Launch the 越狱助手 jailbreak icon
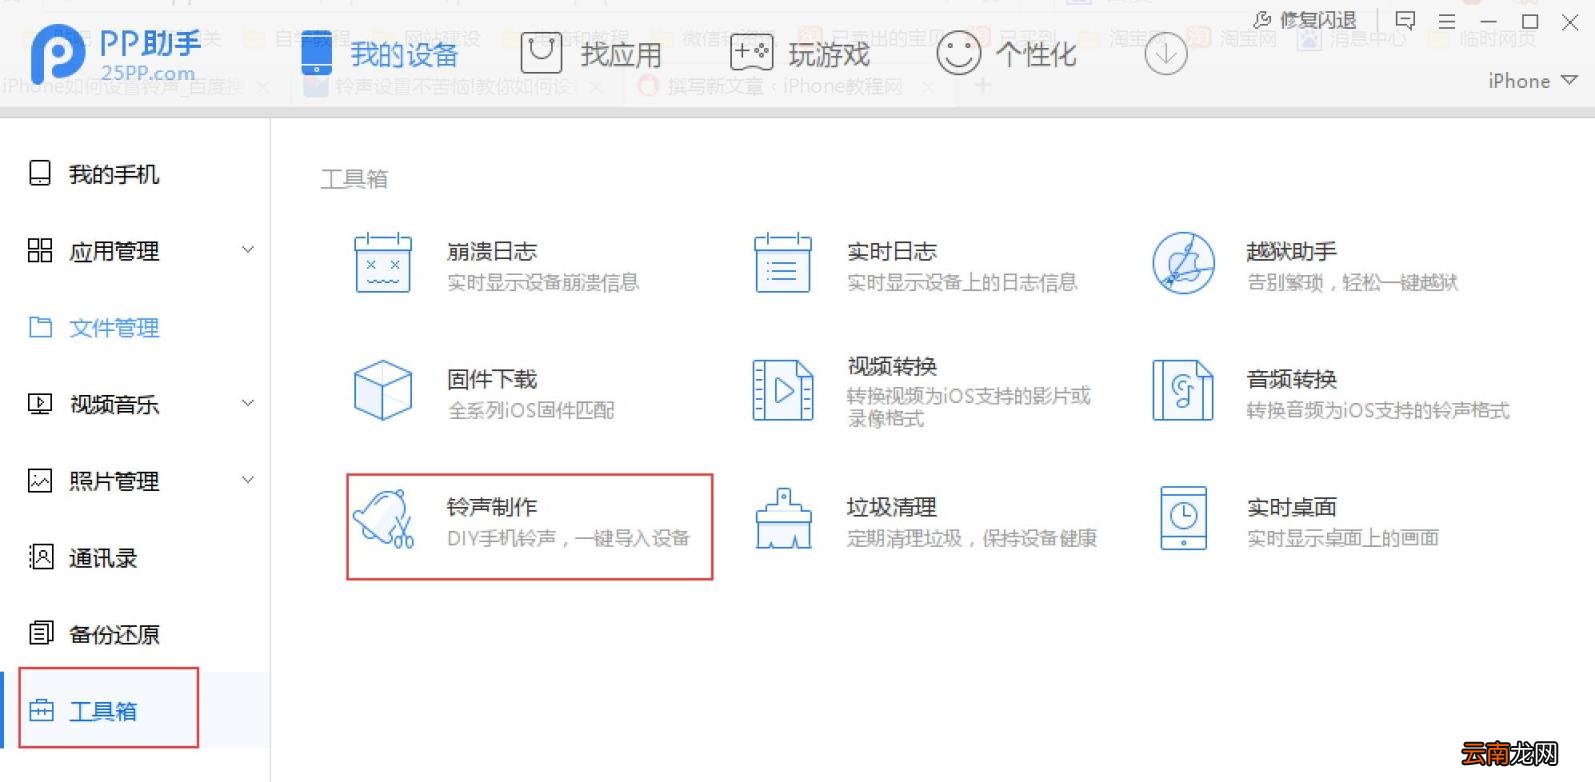Screen dimensions: 1595x782 (x=1183, y=264)
